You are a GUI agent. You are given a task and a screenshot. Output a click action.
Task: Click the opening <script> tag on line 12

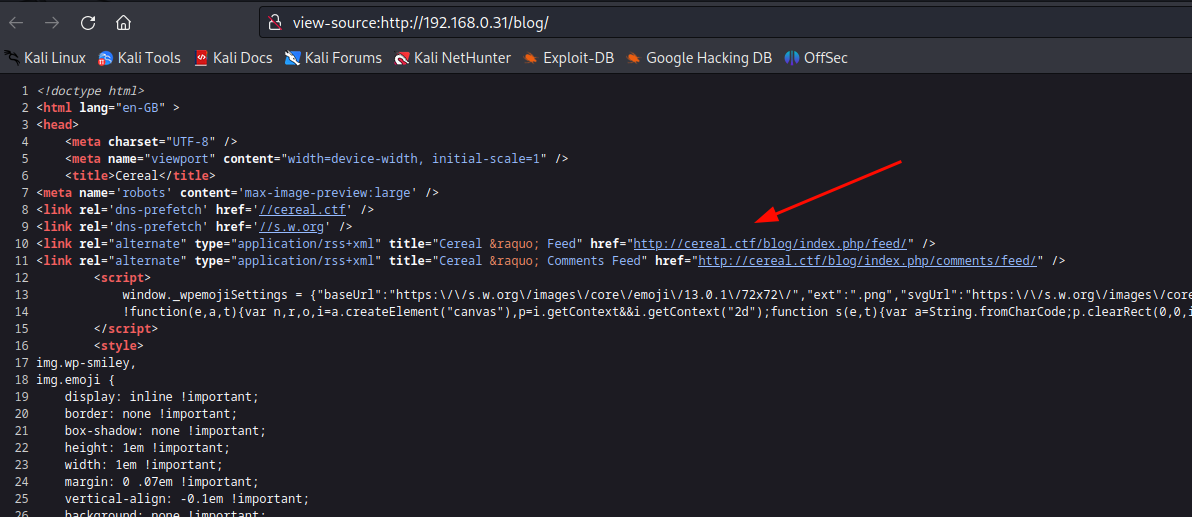122,278
